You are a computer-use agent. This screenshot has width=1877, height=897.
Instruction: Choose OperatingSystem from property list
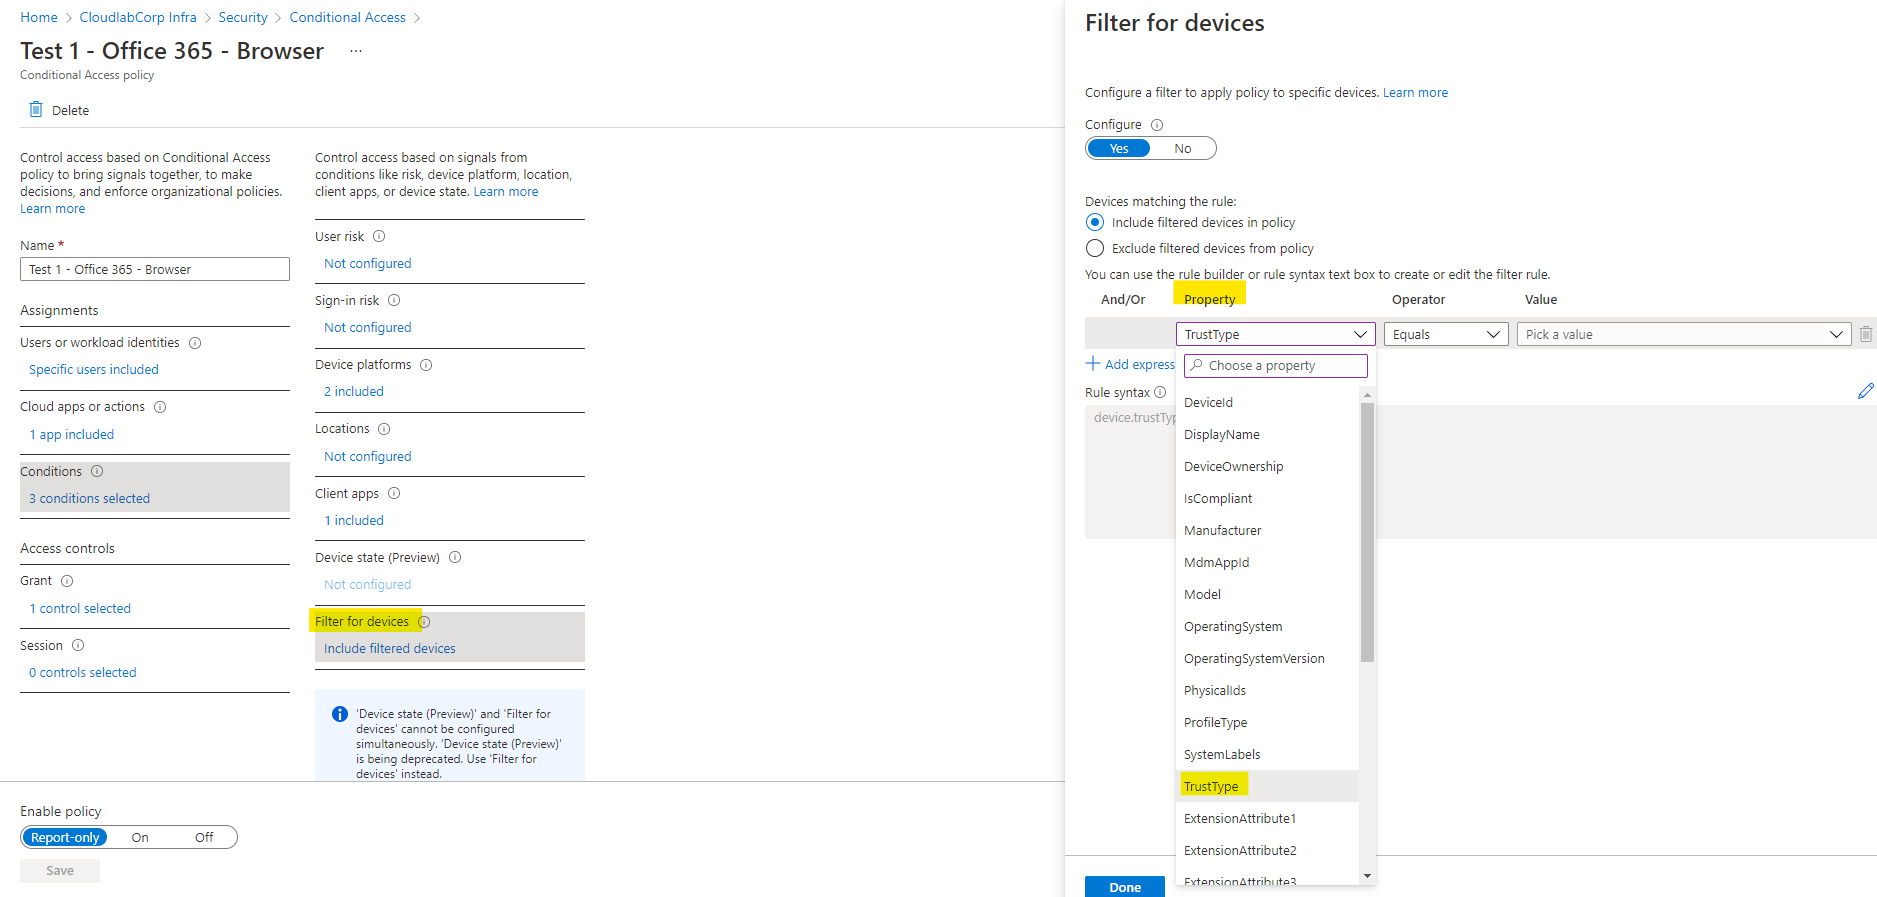point(1267,626)
